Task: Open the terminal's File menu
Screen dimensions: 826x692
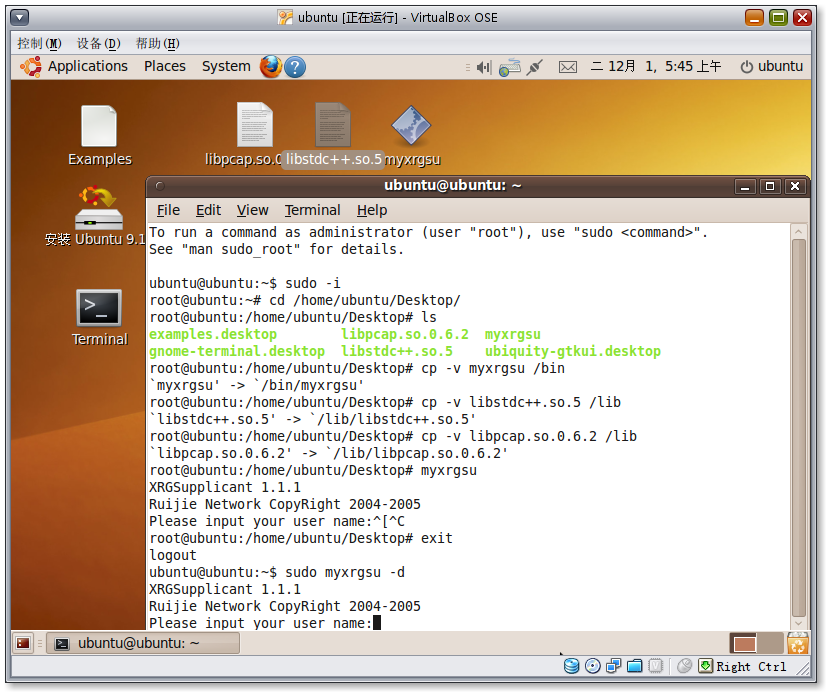Action: [x=168, y=211]
